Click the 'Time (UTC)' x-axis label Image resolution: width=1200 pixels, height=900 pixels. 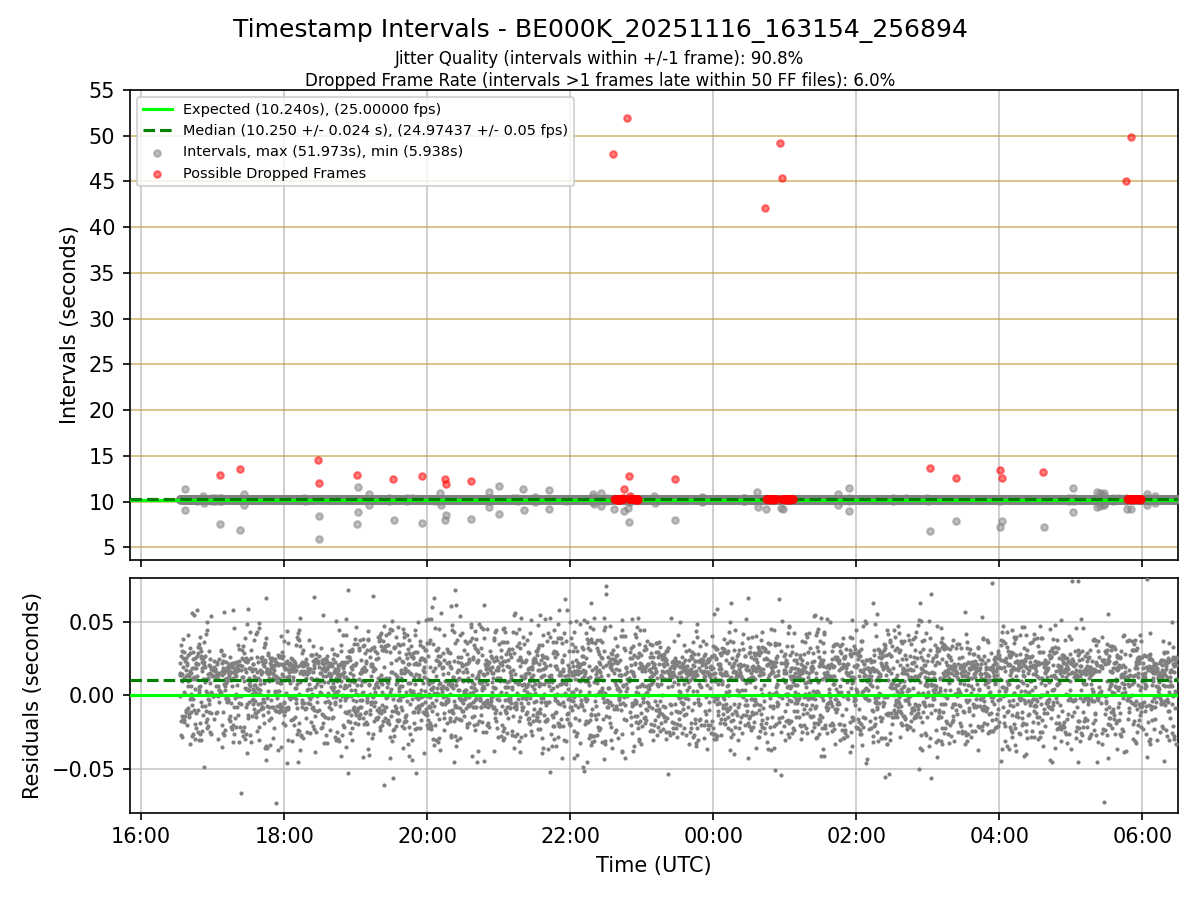tap(654, 865)
